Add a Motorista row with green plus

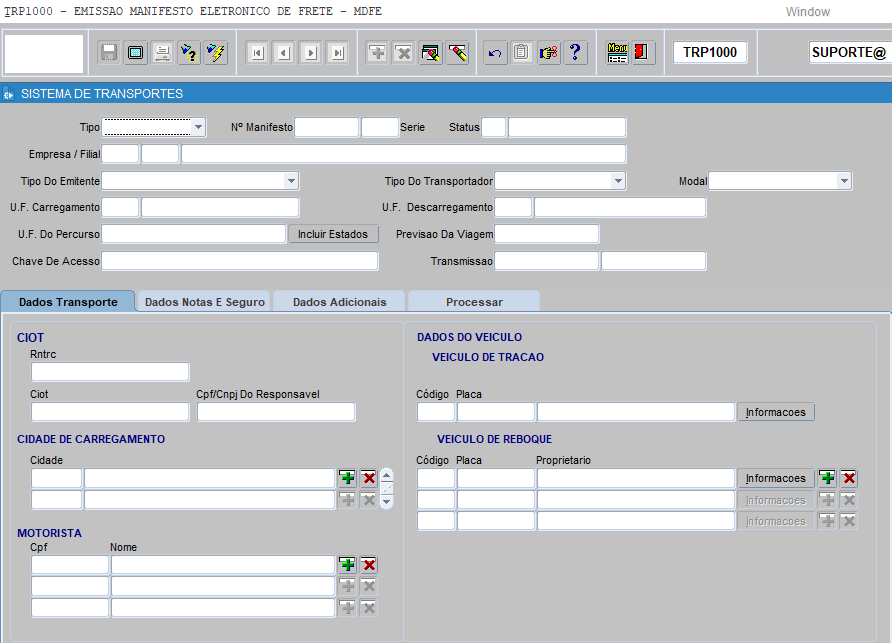coord(347,564)
